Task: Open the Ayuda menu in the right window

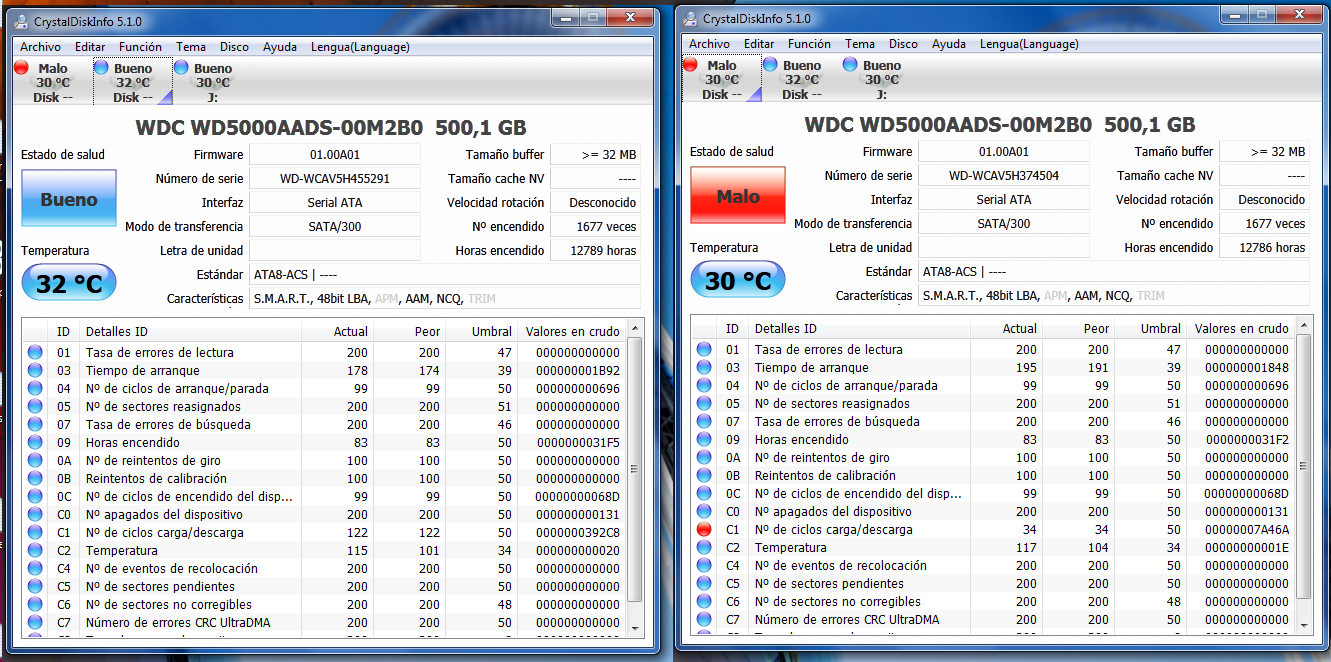Action: pos(948,44)
